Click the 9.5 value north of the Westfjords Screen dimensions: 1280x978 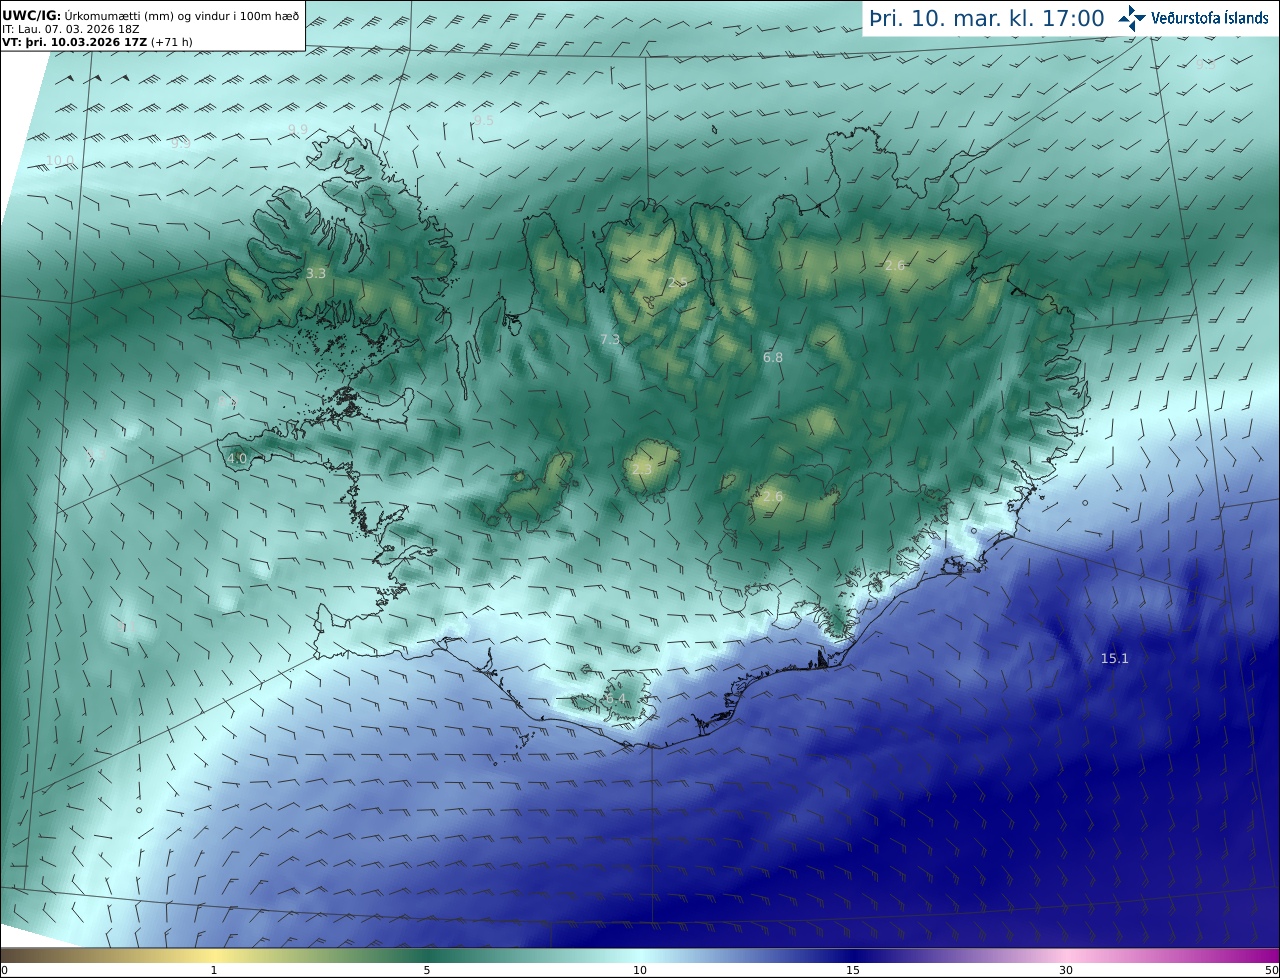coord(484,120)
